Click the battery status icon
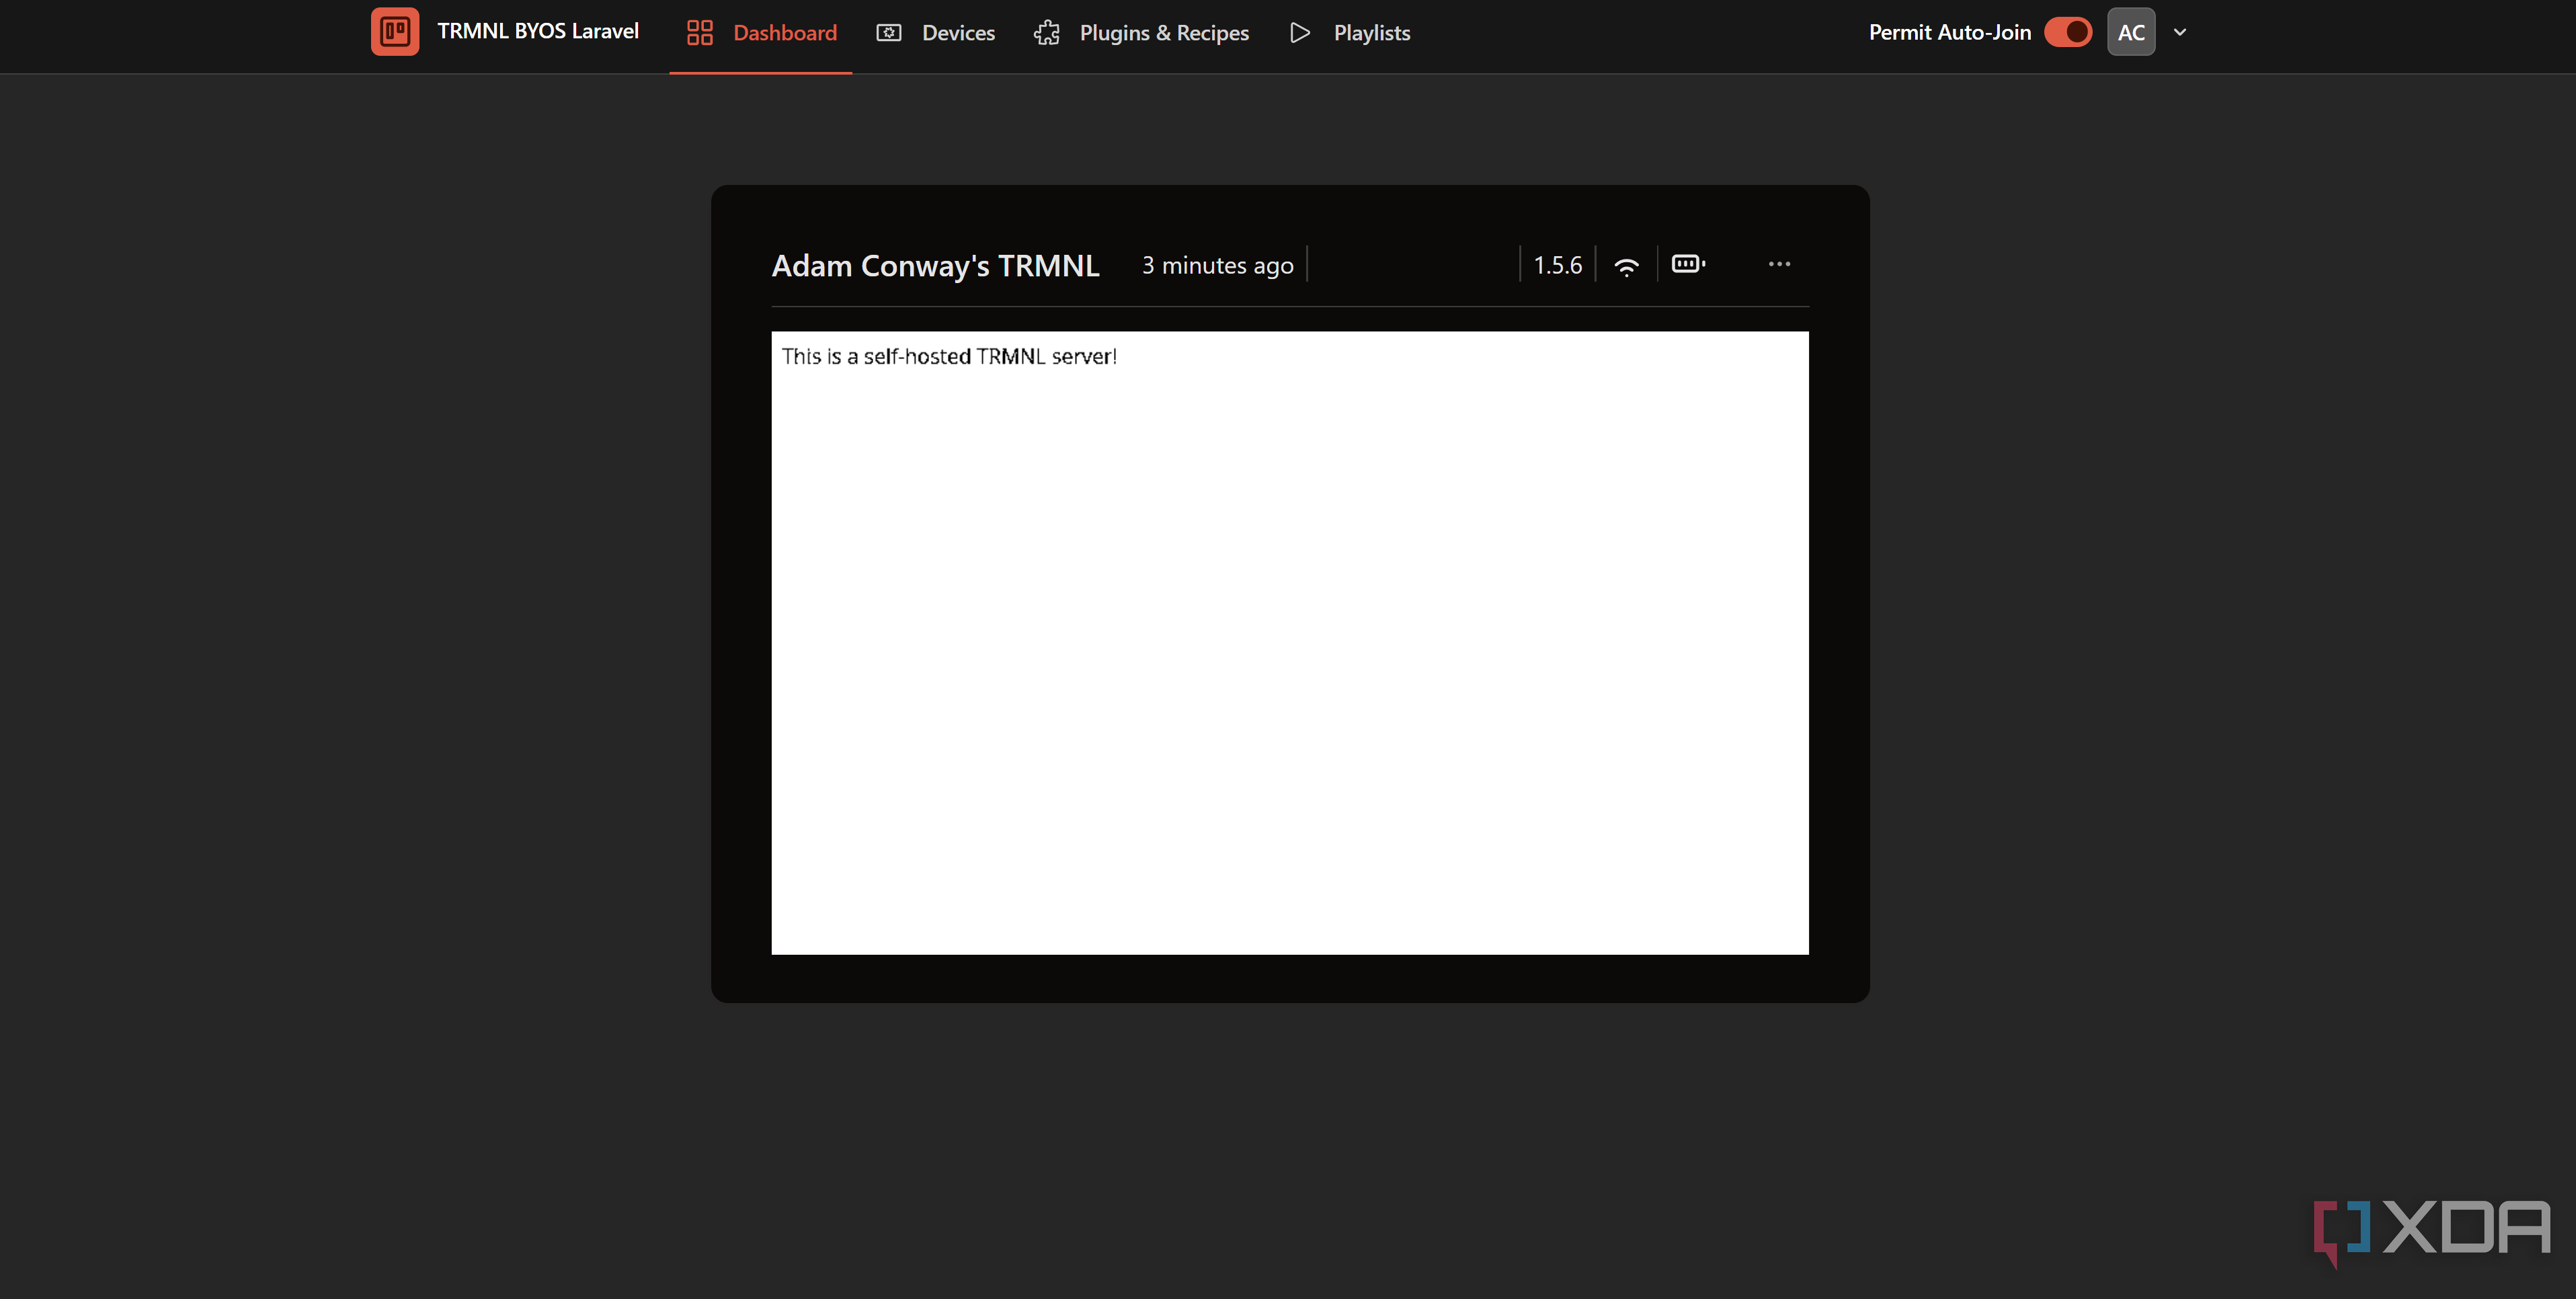The height and width of the screenshot is (1299, 2576). click(x=1688, y=264)
